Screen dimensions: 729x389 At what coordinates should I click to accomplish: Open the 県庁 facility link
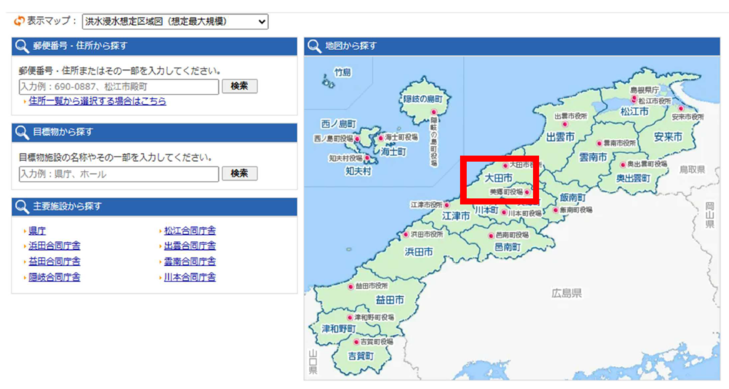(x=37, y=231)
